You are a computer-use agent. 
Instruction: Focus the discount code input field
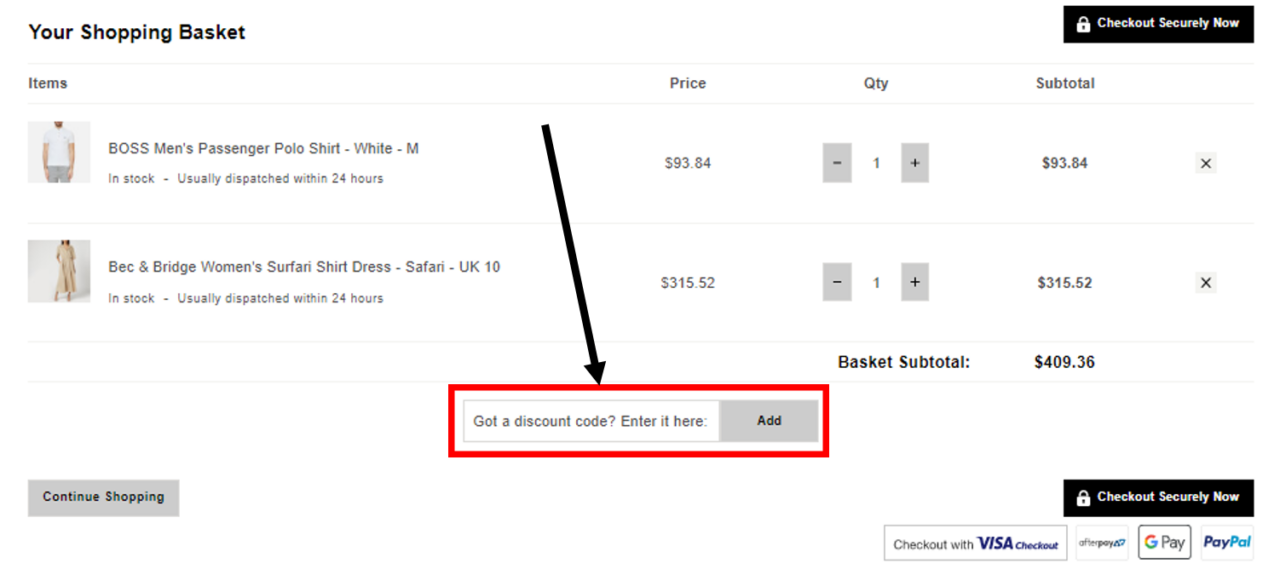tap(591, 421)
